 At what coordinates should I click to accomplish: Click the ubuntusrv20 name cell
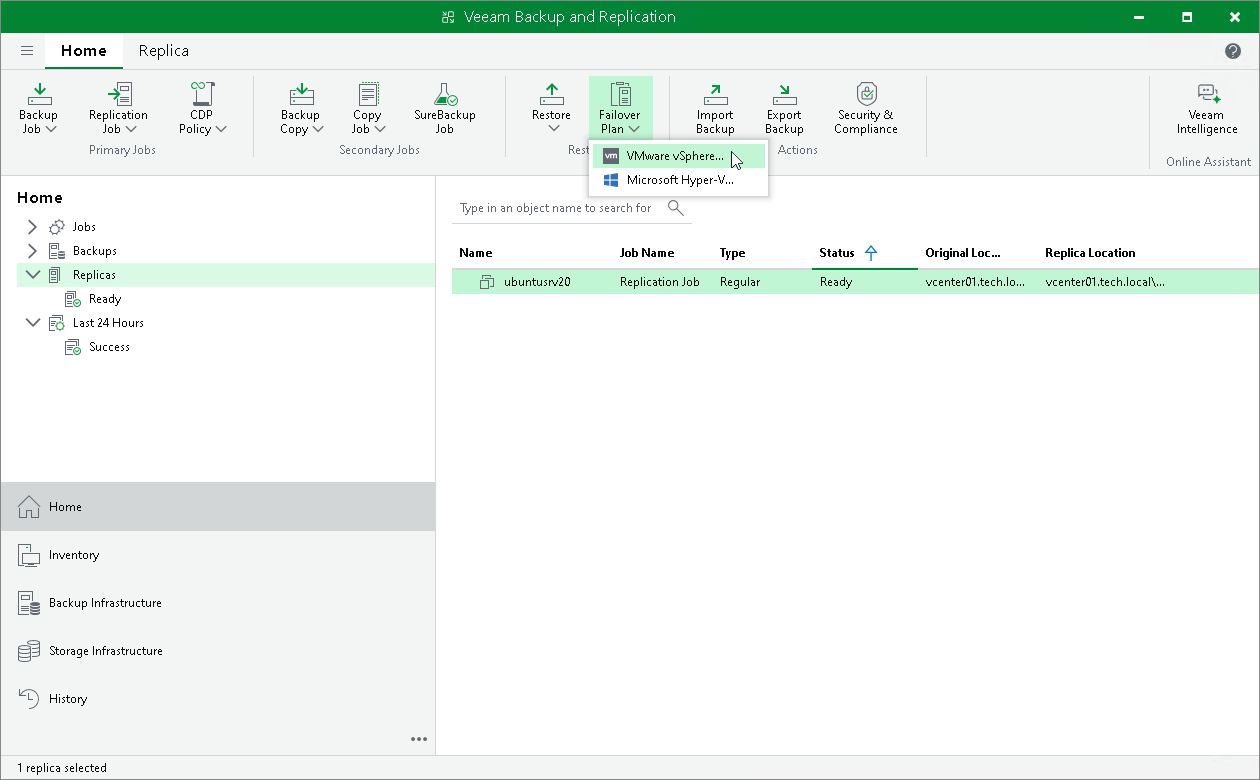[536, 282]
